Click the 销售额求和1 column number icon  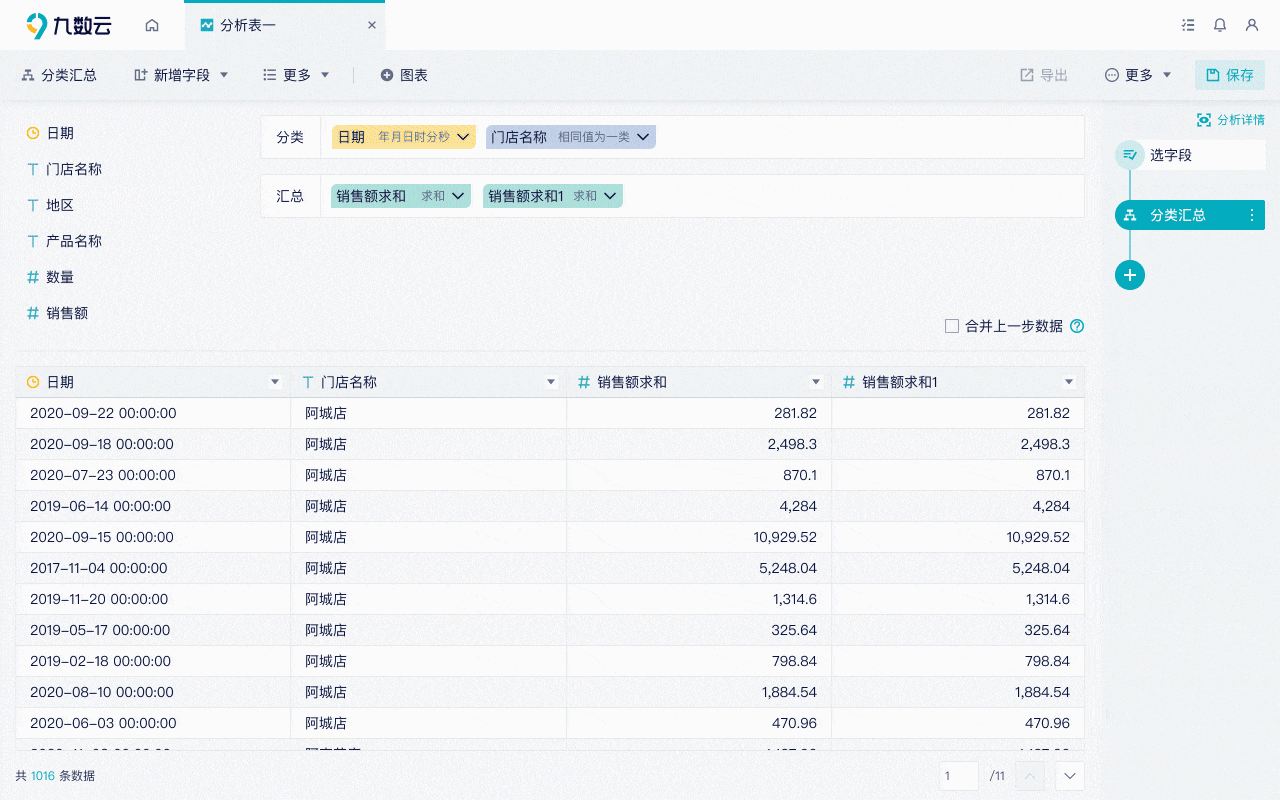(x=849, y=382)
